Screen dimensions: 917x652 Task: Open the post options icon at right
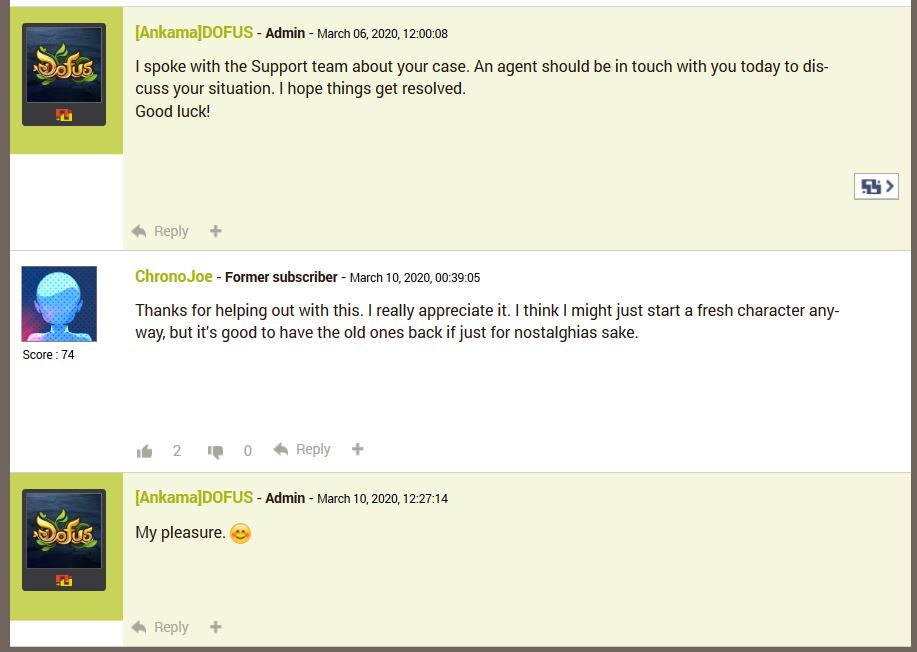tap(876, 186)
